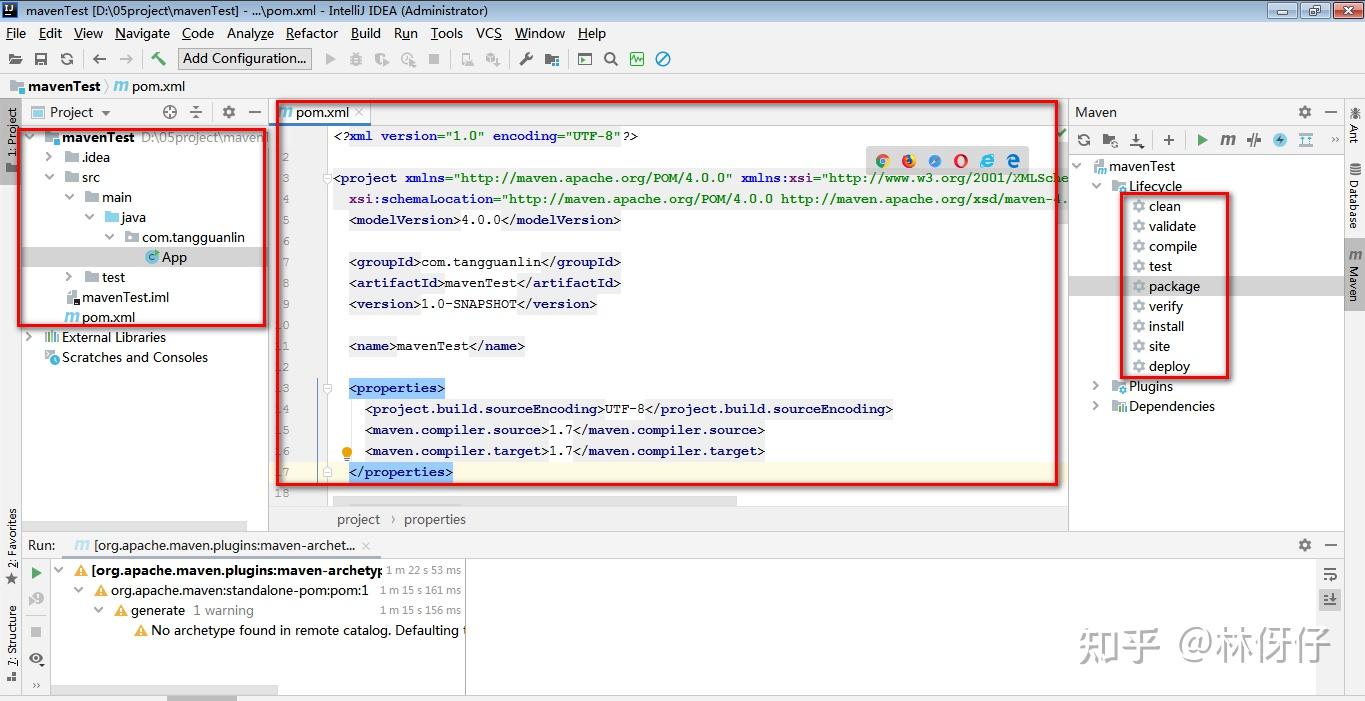This screenshot has width=1365, height=701.
Task: Collapse the src folder
Action: click(49, 177)
